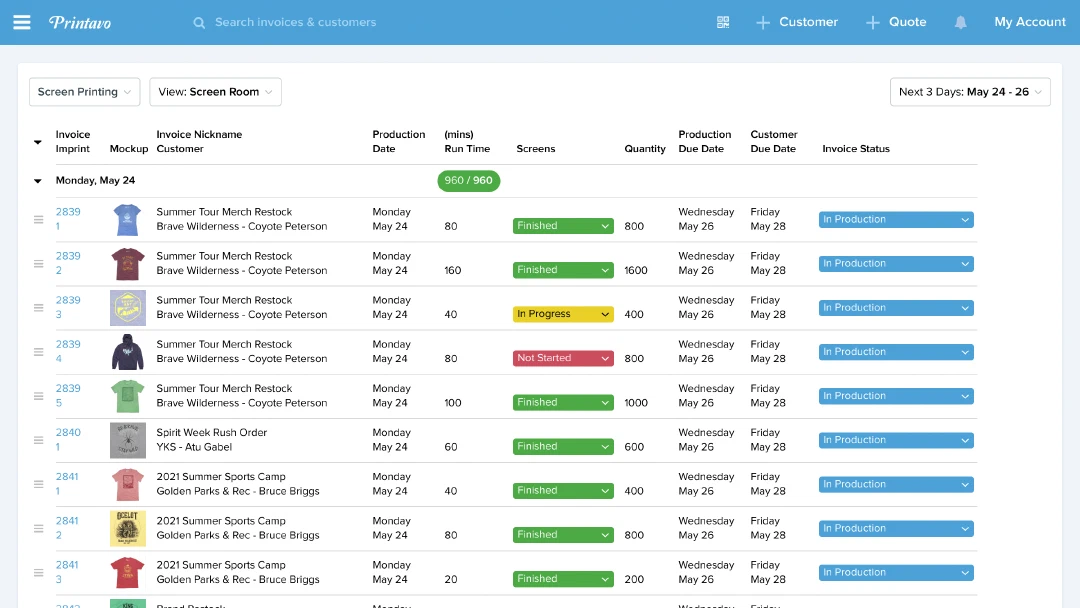Click the drag handle for invoice 2840 imprint 1
Image resolution: width=1080 pixels, height=608 pixels.
(x=39, y=440)
